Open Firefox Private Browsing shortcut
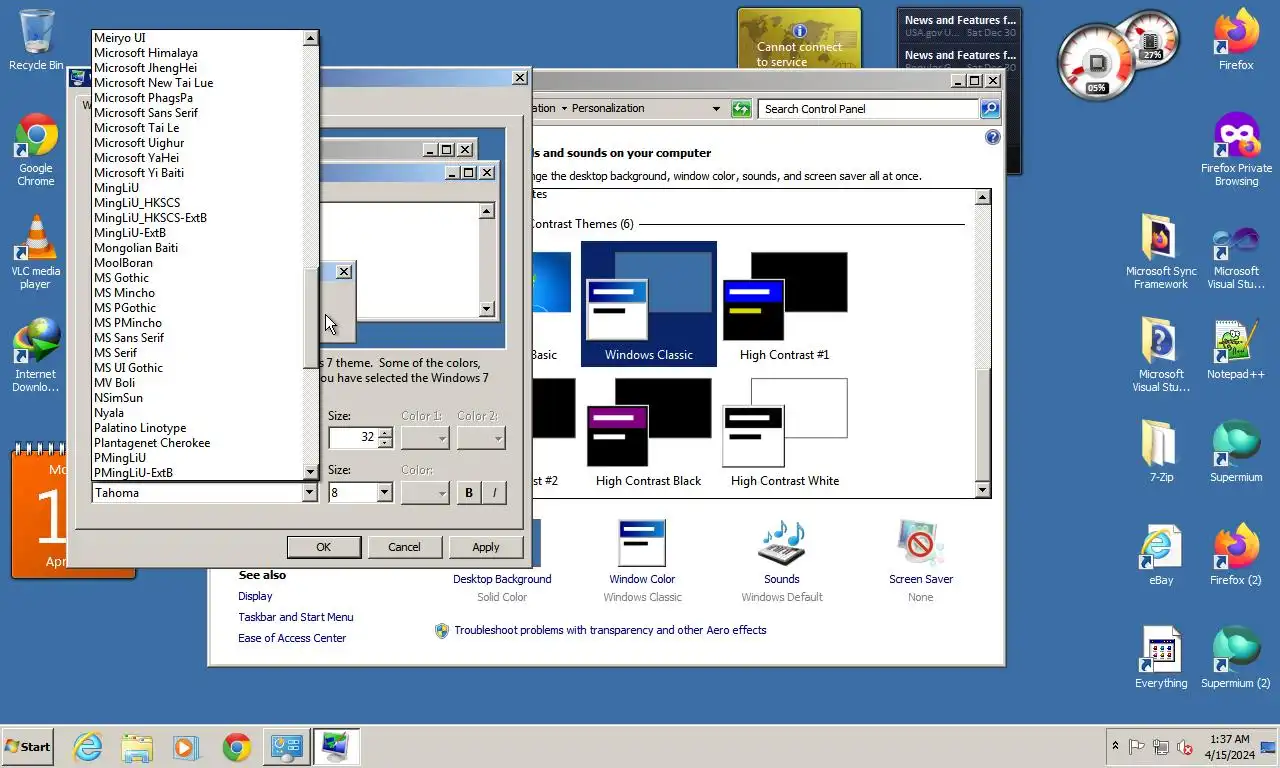 tap(1236, 150)
